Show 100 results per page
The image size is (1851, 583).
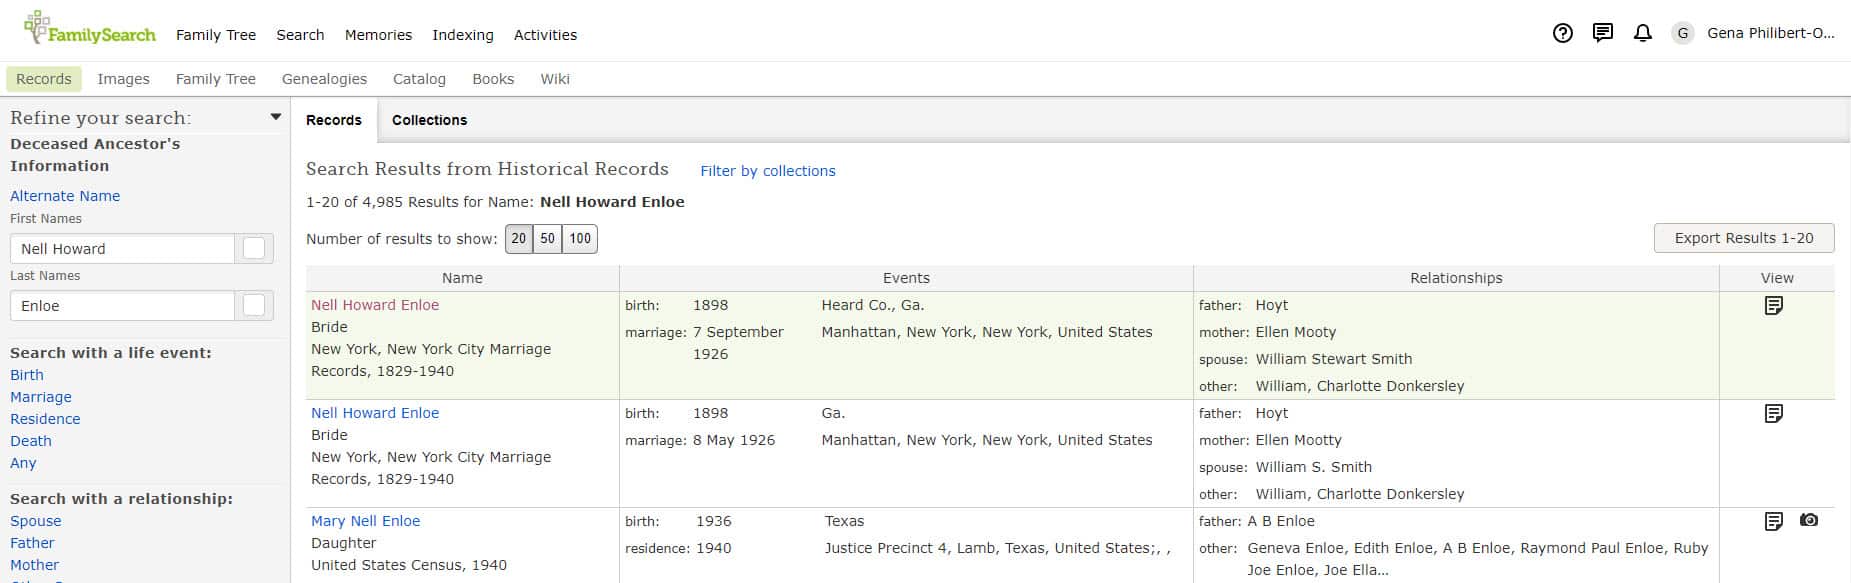pos(580,238)
